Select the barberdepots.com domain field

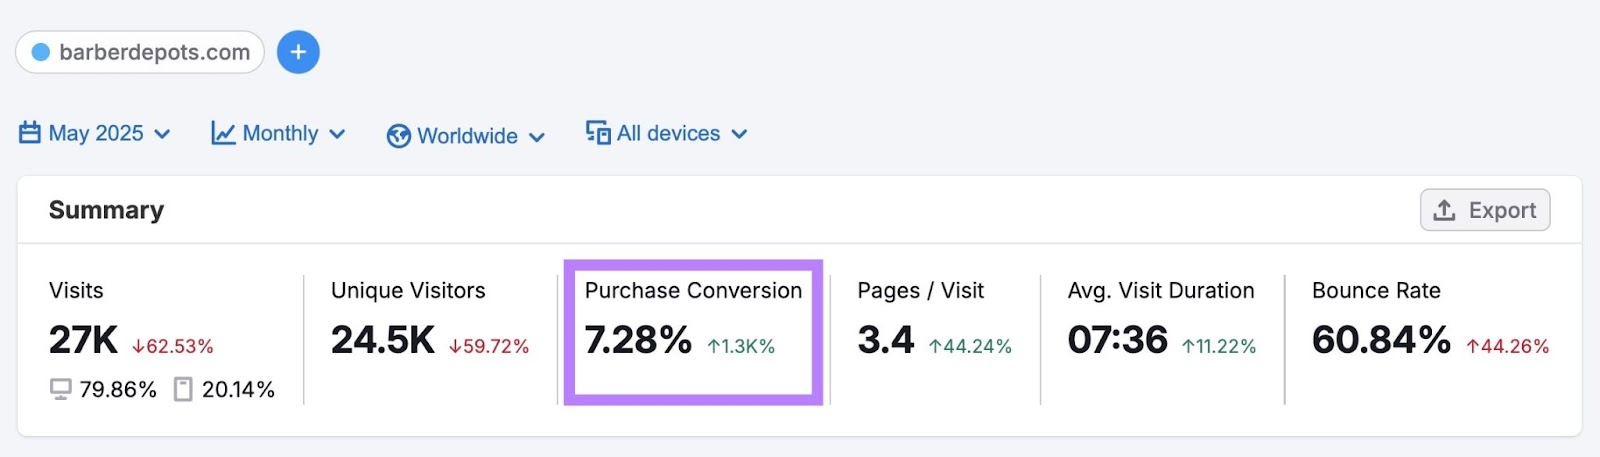tap(154, 52)
